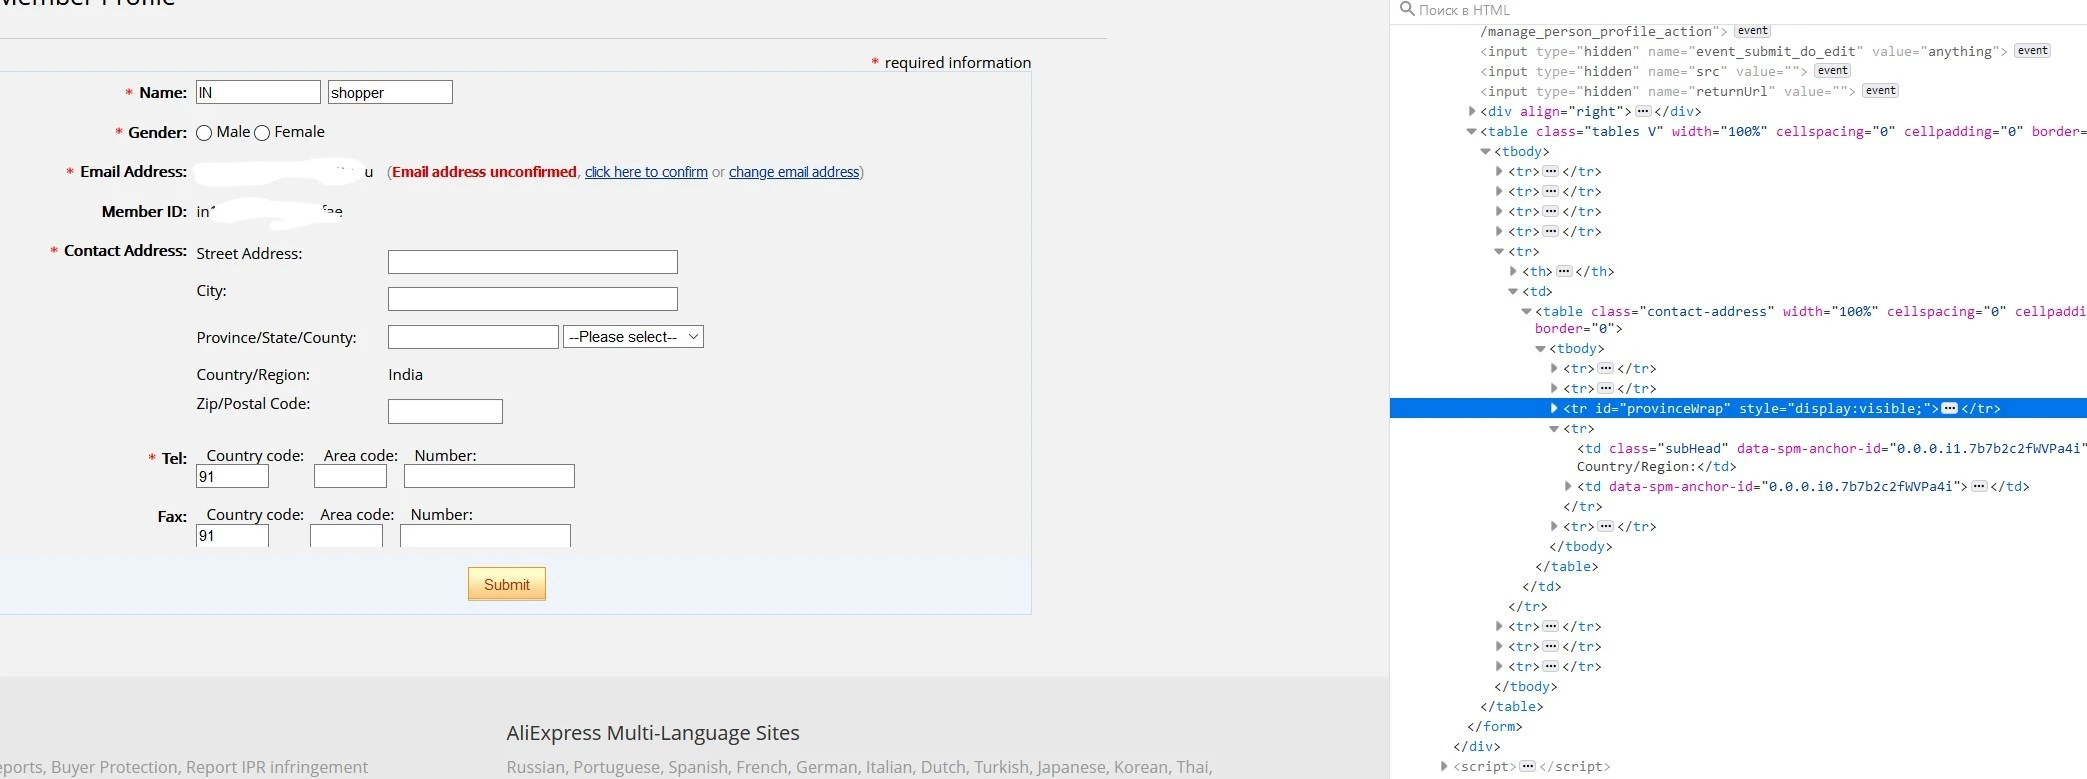This screenshot has height=779, width=2087.
Task: Click Fax country code field with 91
Action: (x=232, y=535)
